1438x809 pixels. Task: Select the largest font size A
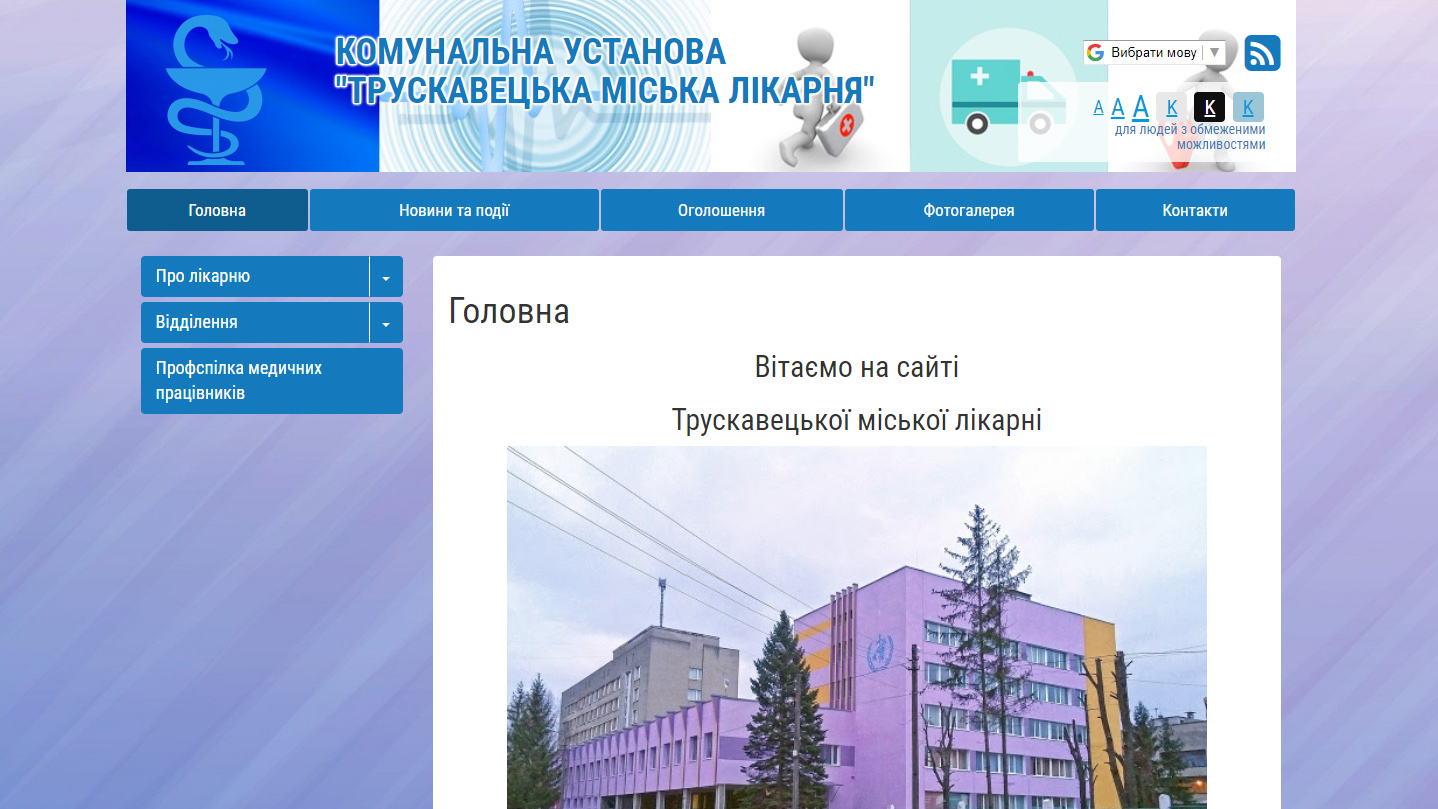pos(1140,107)
